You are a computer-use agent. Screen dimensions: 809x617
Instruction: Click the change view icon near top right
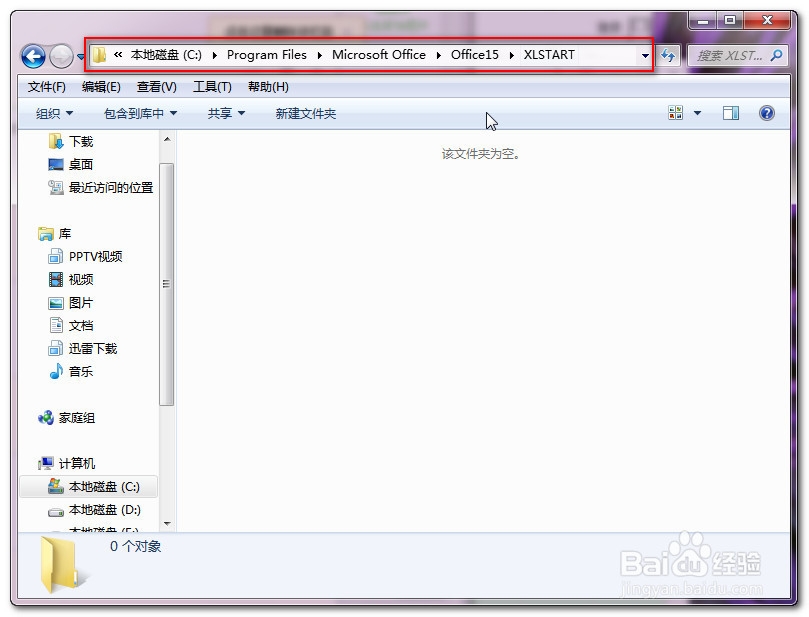(676, 112)
